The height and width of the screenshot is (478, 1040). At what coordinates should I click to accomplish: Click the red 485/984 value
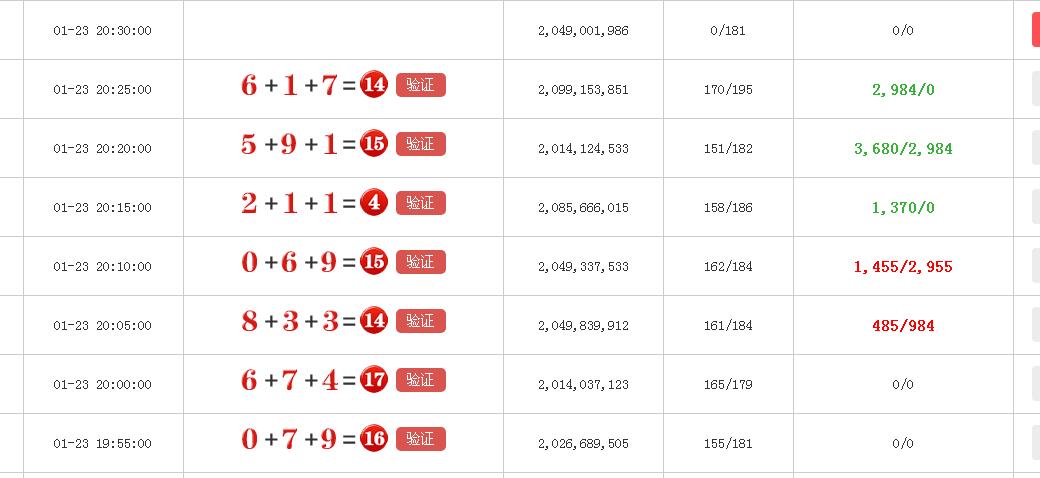coord(903,326)
